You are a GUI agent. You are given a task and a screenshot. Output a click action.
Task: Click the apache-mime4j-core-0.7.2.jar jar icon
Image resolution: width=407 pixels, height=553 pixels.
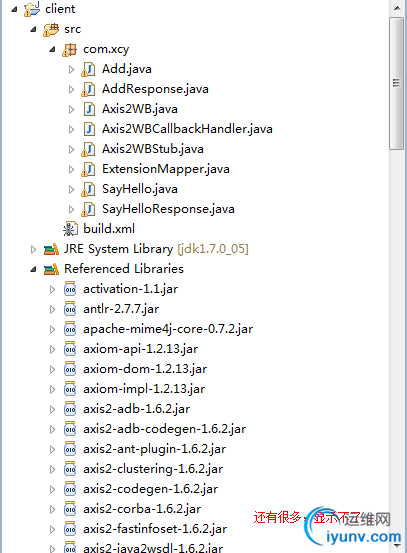(x=70, y=329)
